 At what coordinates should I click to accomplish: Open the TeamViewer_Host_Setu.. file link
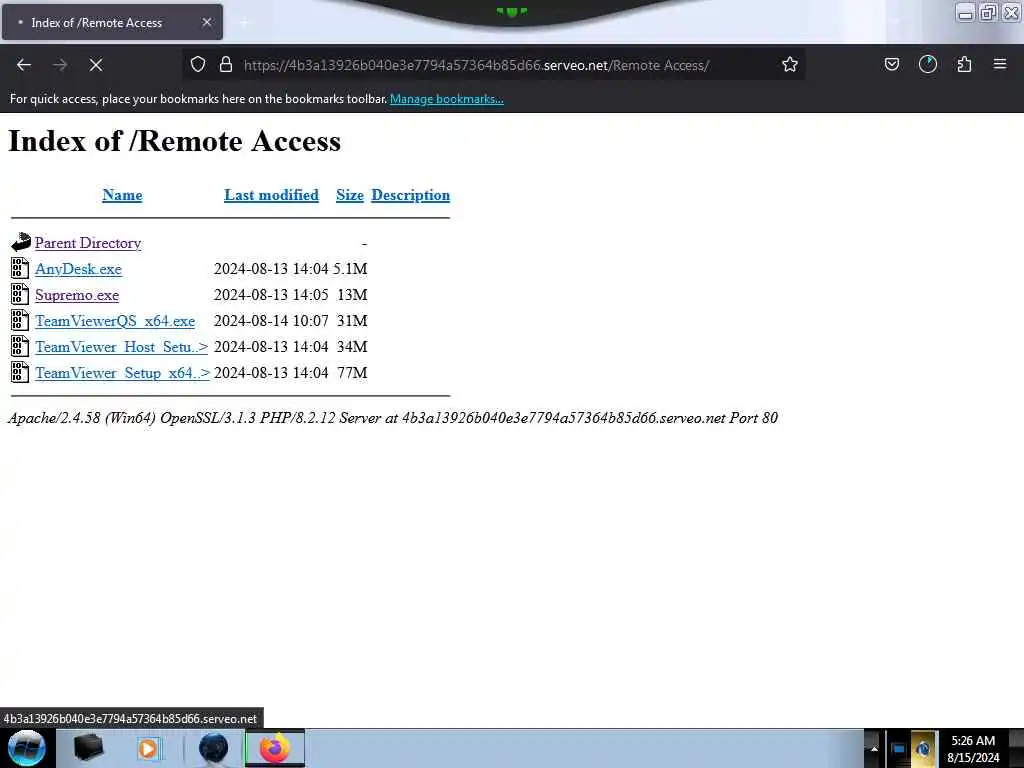coord(121,347)
